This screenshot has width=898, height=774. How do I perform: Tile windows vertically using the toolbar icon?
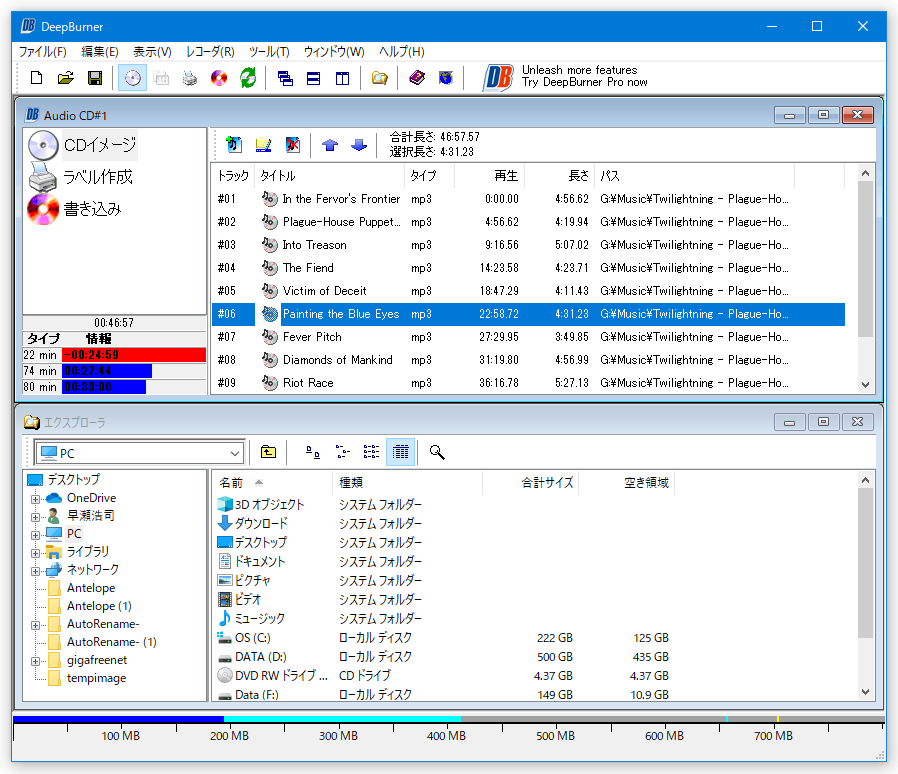click(342, 78)
